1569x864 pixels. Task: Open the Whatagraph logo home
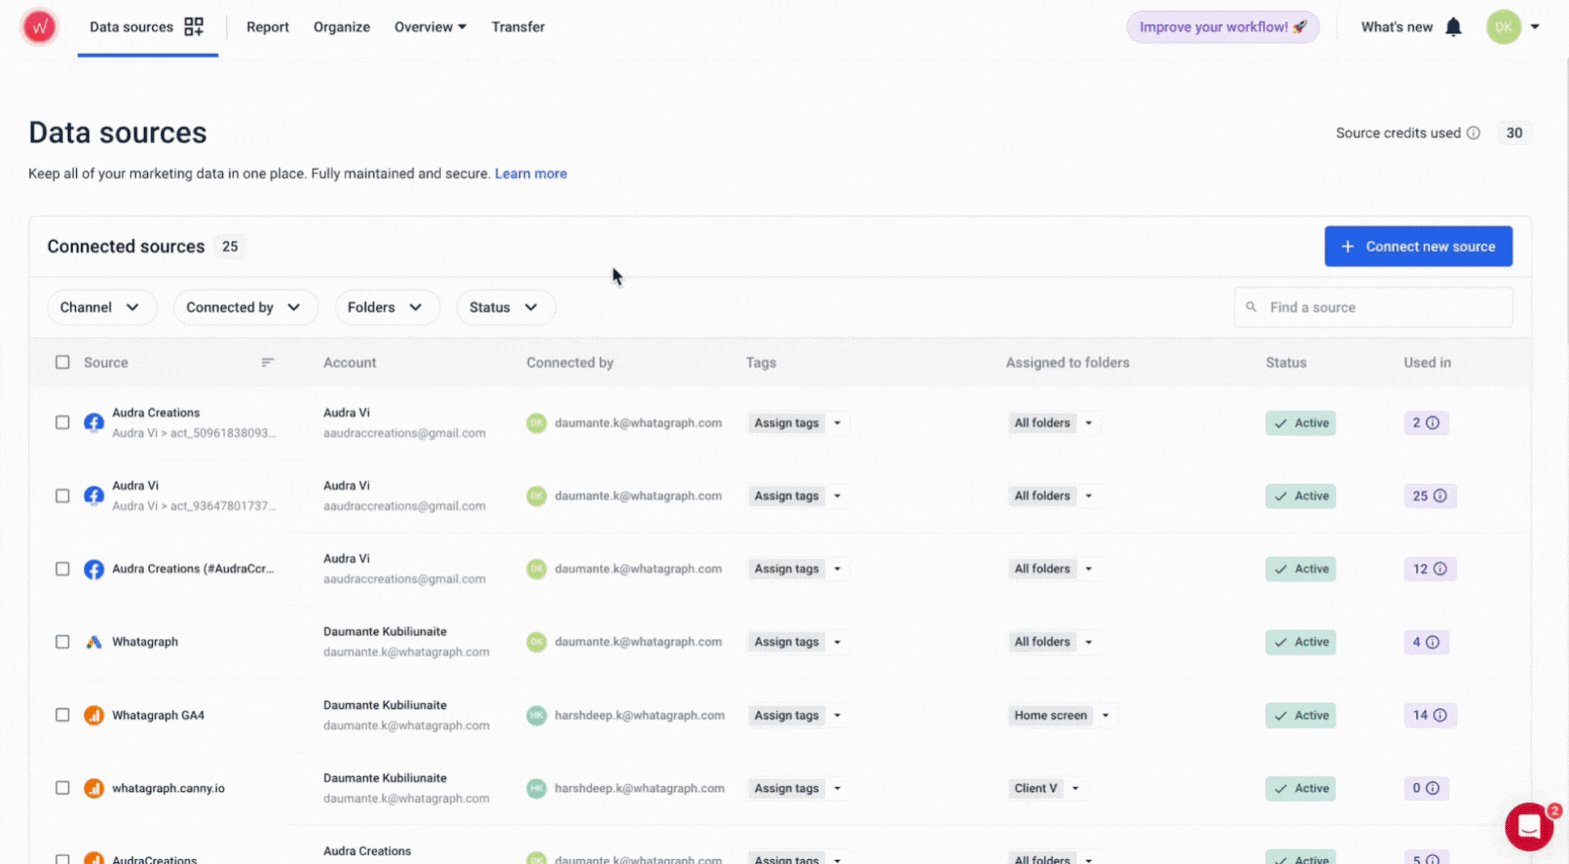(39, 27)
